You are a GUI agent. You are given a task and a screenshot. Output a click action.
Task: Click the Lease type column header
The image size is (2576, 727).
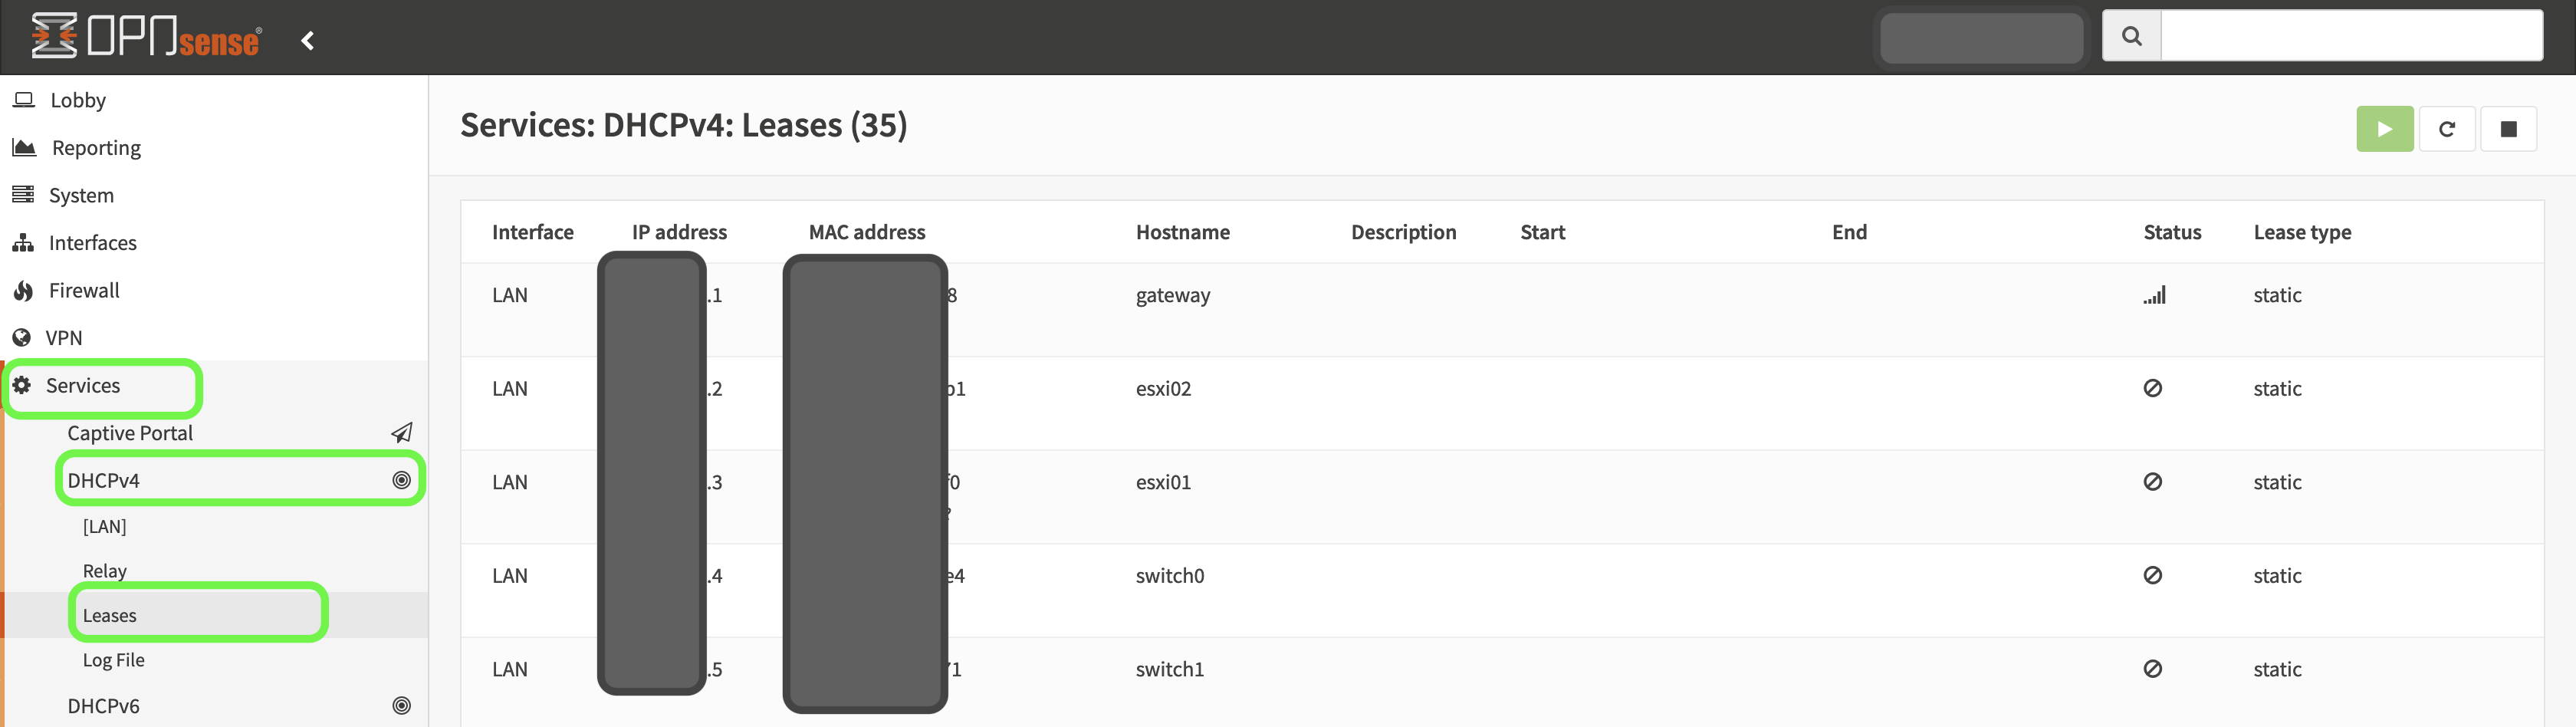[x=2302, y=232]
